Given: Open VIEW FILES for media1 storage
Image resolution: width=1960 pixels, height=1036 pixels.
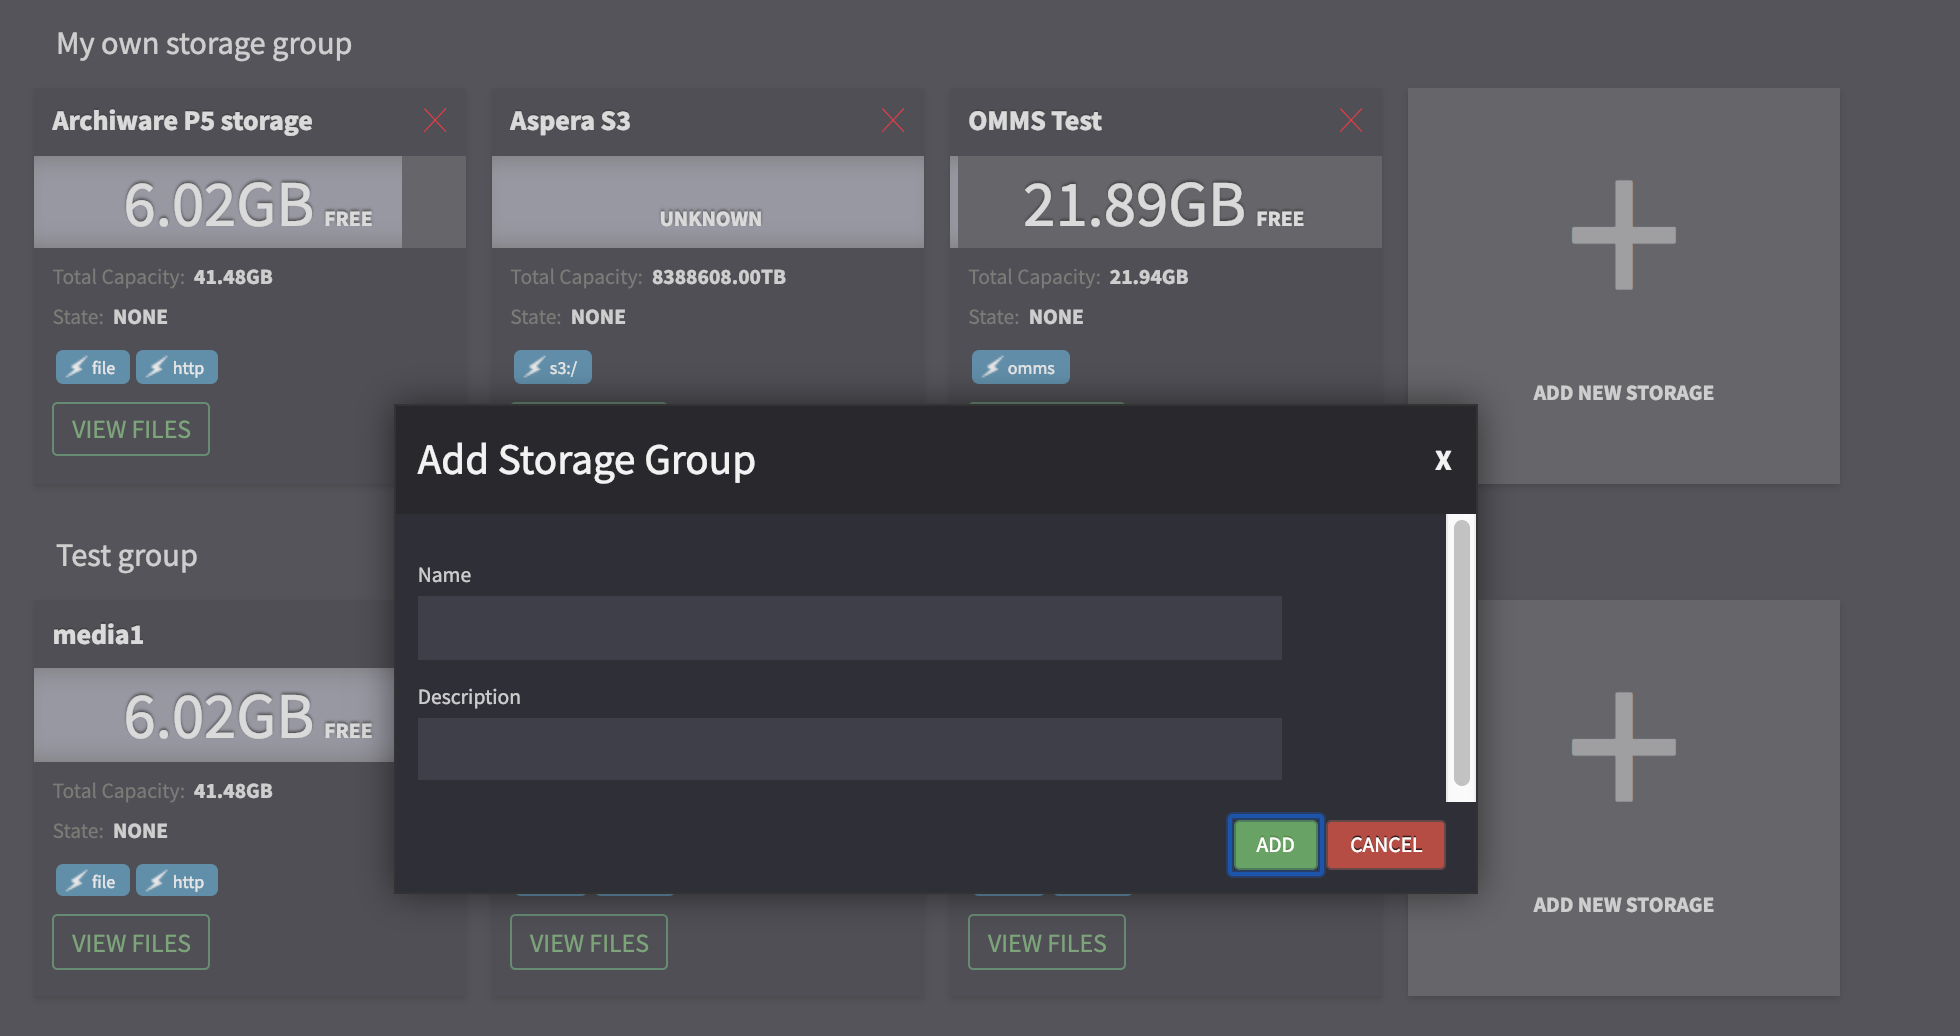Looking at the screenshot, I should pyautogui.click(x=131, y=942).
